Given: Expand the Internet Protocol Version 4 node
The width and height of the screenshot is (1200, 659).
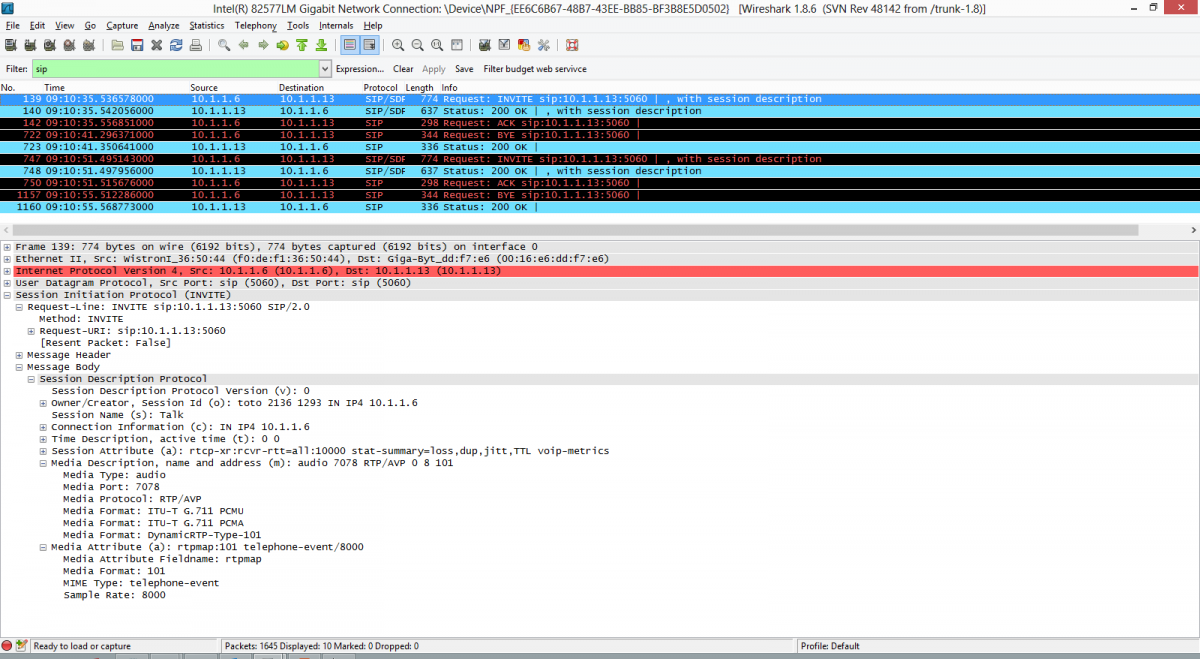Looking at the screenshot, I should point(7,271).
